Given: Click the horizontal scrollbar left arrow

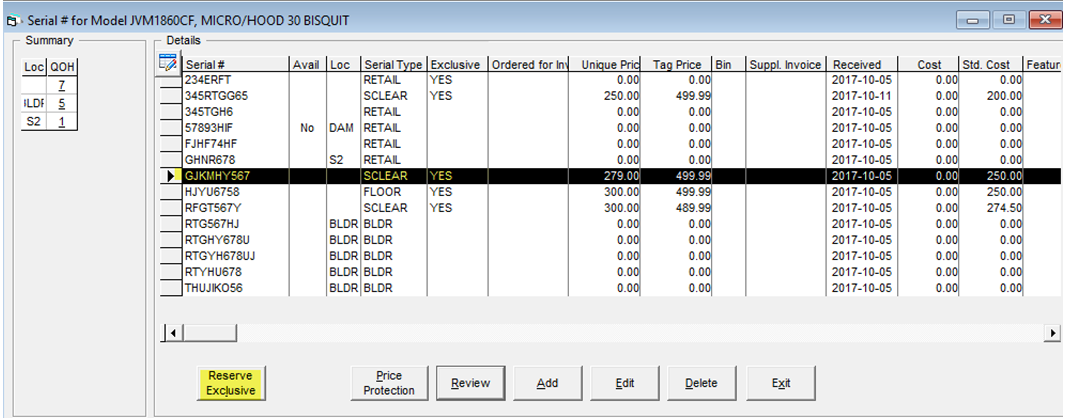Looking at the screenshot, I should coord(173,333).
